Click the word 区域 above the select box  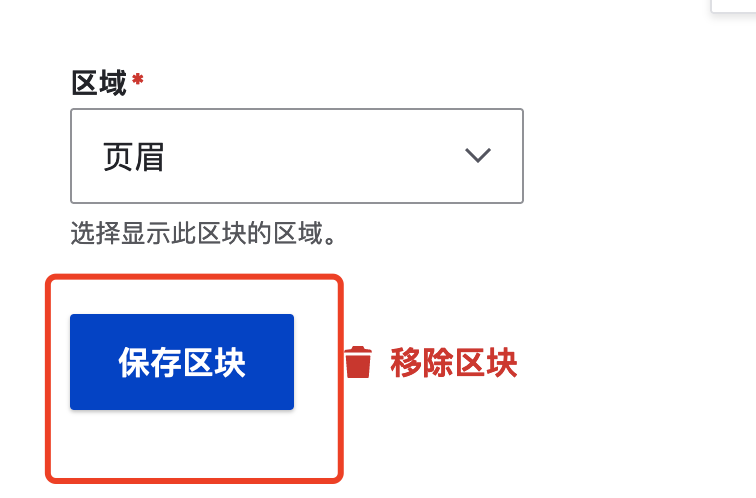click(99, 83)
